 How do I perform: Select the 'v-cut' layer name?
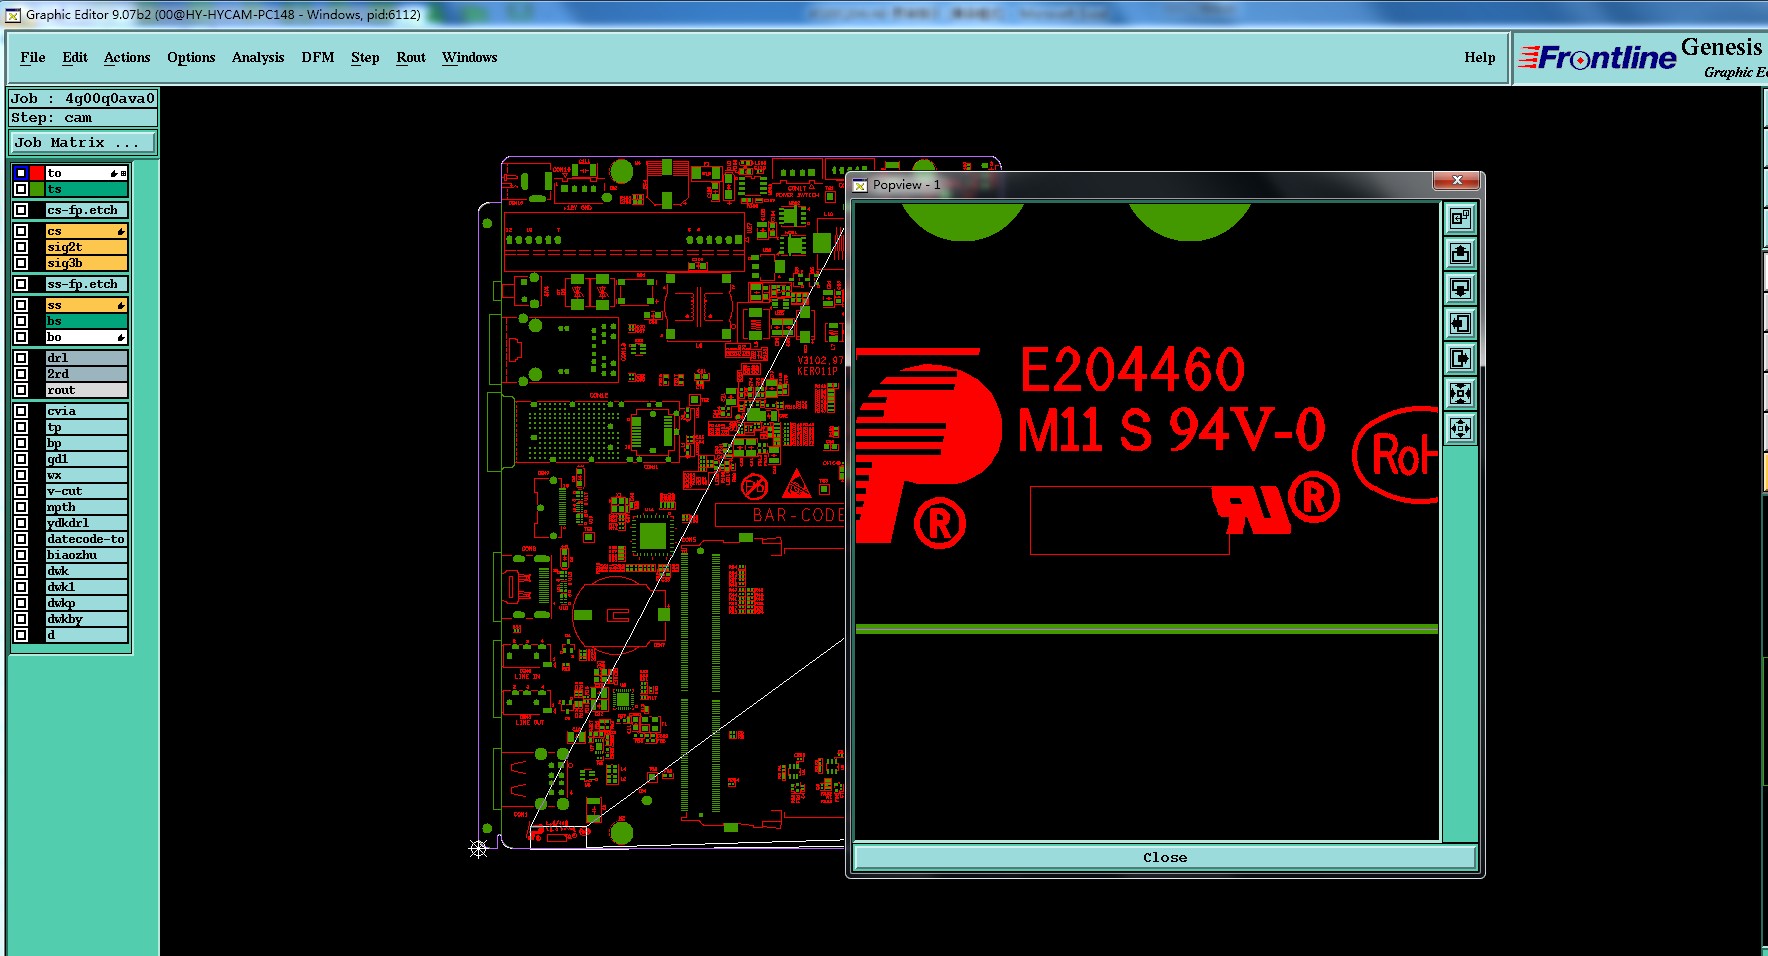(87, 491)
